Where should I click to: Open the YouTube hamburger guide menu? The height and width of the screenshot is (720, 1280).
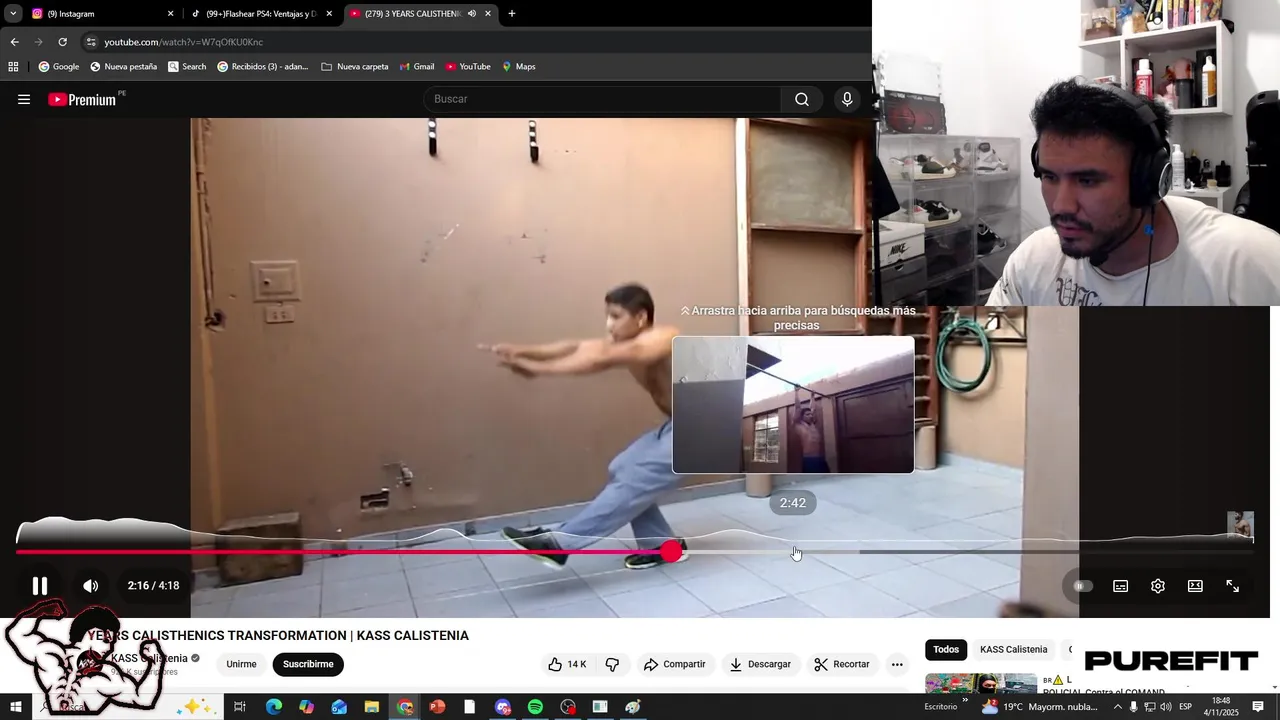point(24,99)
